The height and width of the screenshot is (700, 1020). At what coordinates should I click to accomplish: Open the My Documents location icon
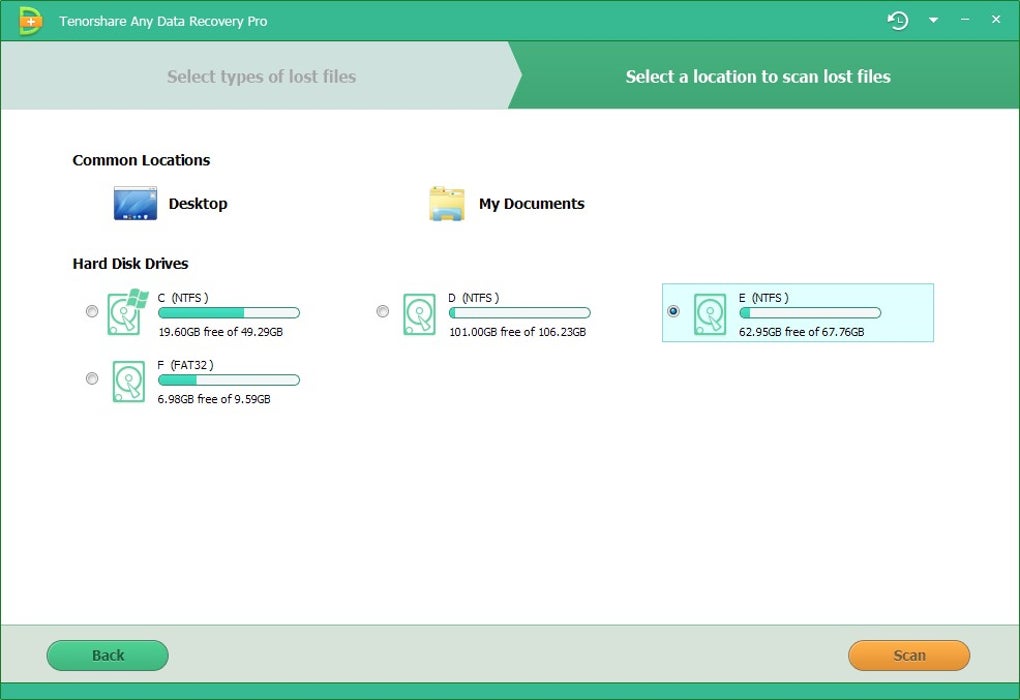(446, 202)
